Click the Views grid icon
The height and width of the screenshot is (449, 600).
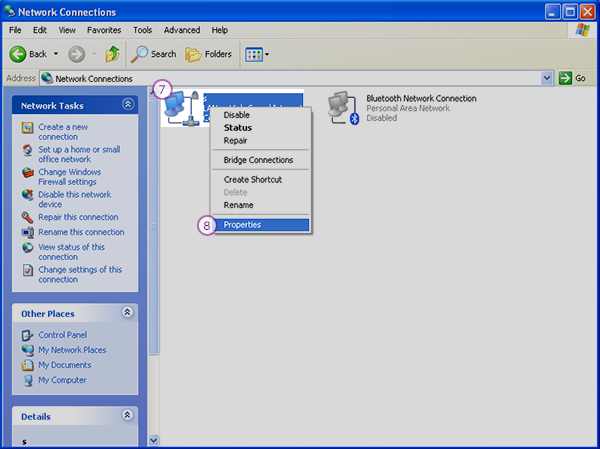[253, 54]
